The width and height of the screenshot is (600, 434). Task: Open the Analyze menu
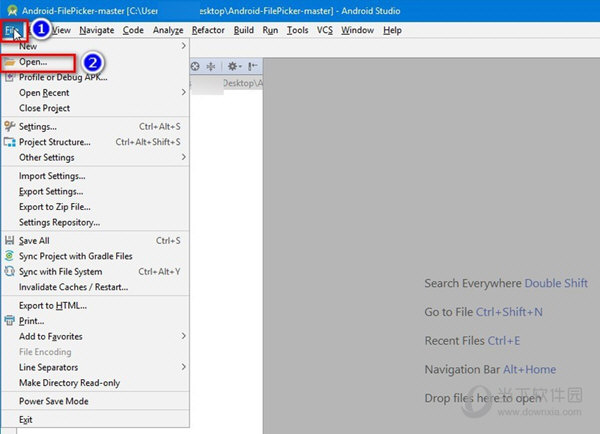168,30
